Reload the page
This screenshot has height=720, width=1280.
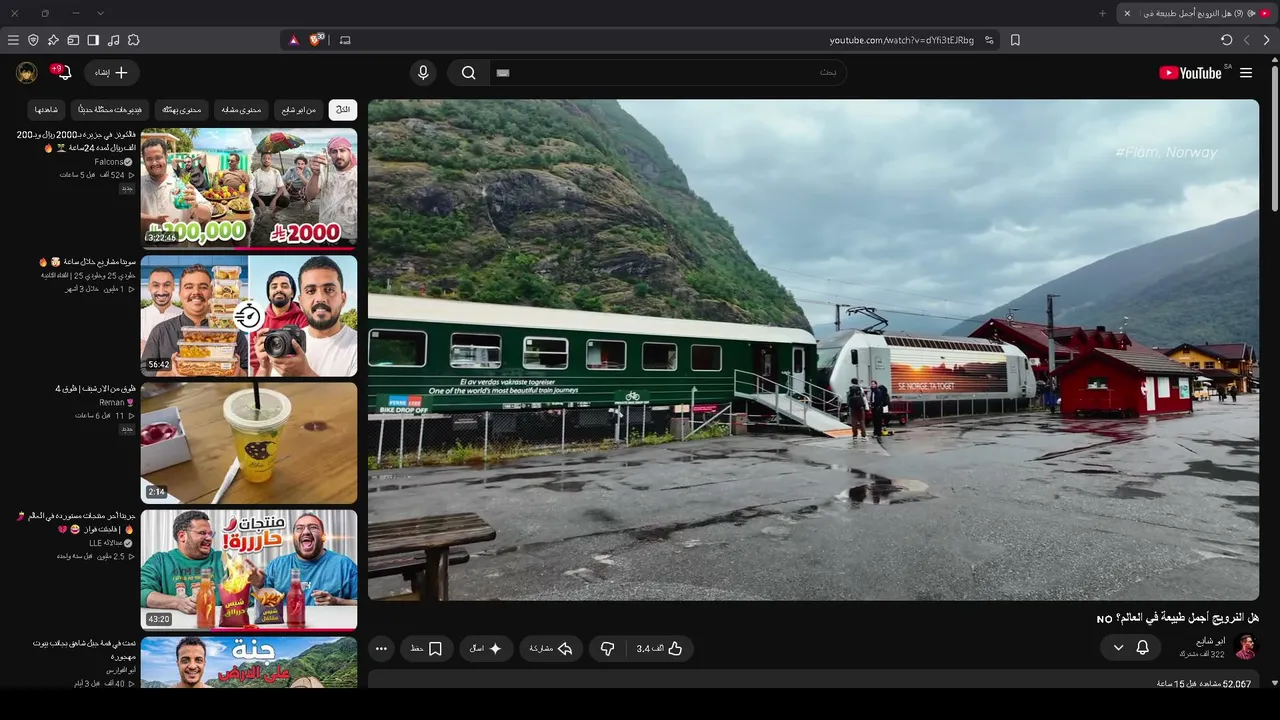point(1226,40)
